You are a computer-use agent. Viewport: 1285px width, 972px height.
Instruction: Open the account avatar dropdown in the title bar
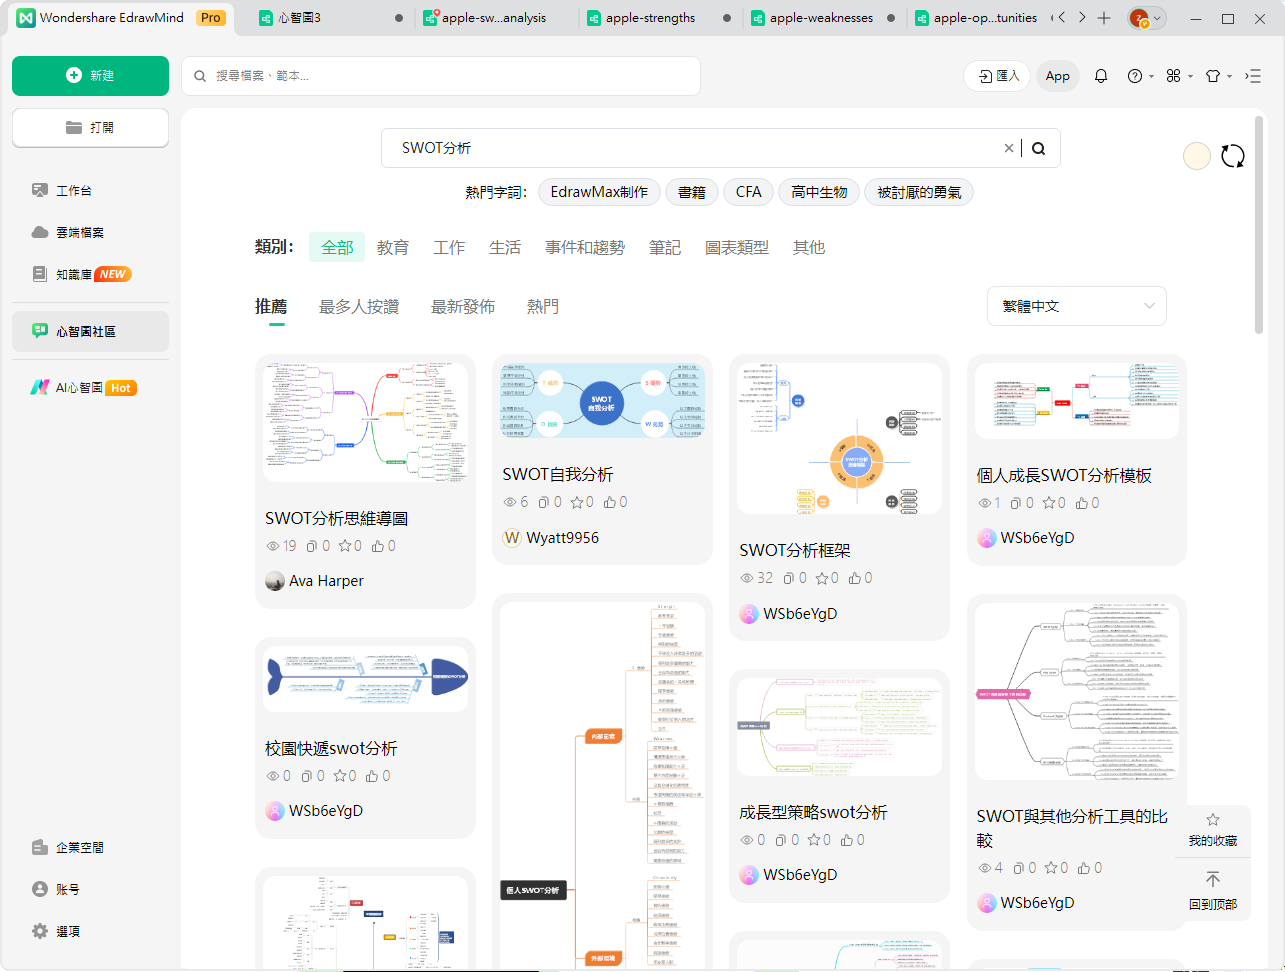1146,18
